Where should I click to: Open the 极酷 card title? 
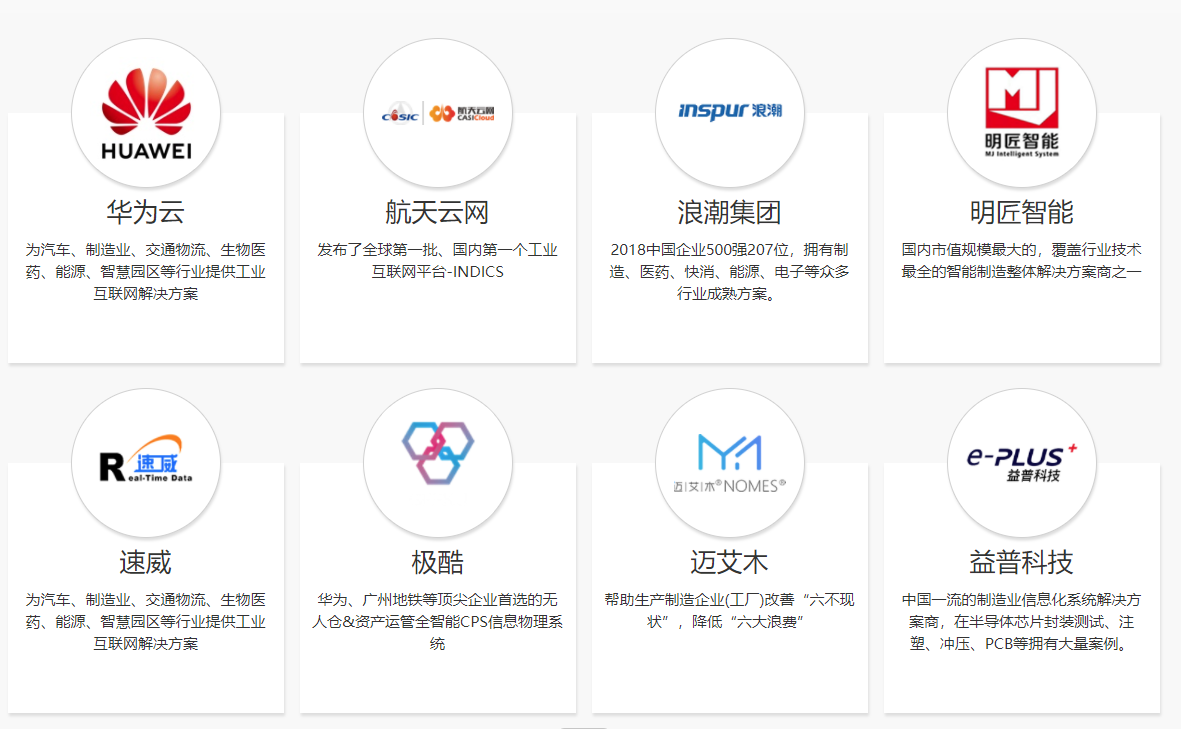(x=438, y=562)
